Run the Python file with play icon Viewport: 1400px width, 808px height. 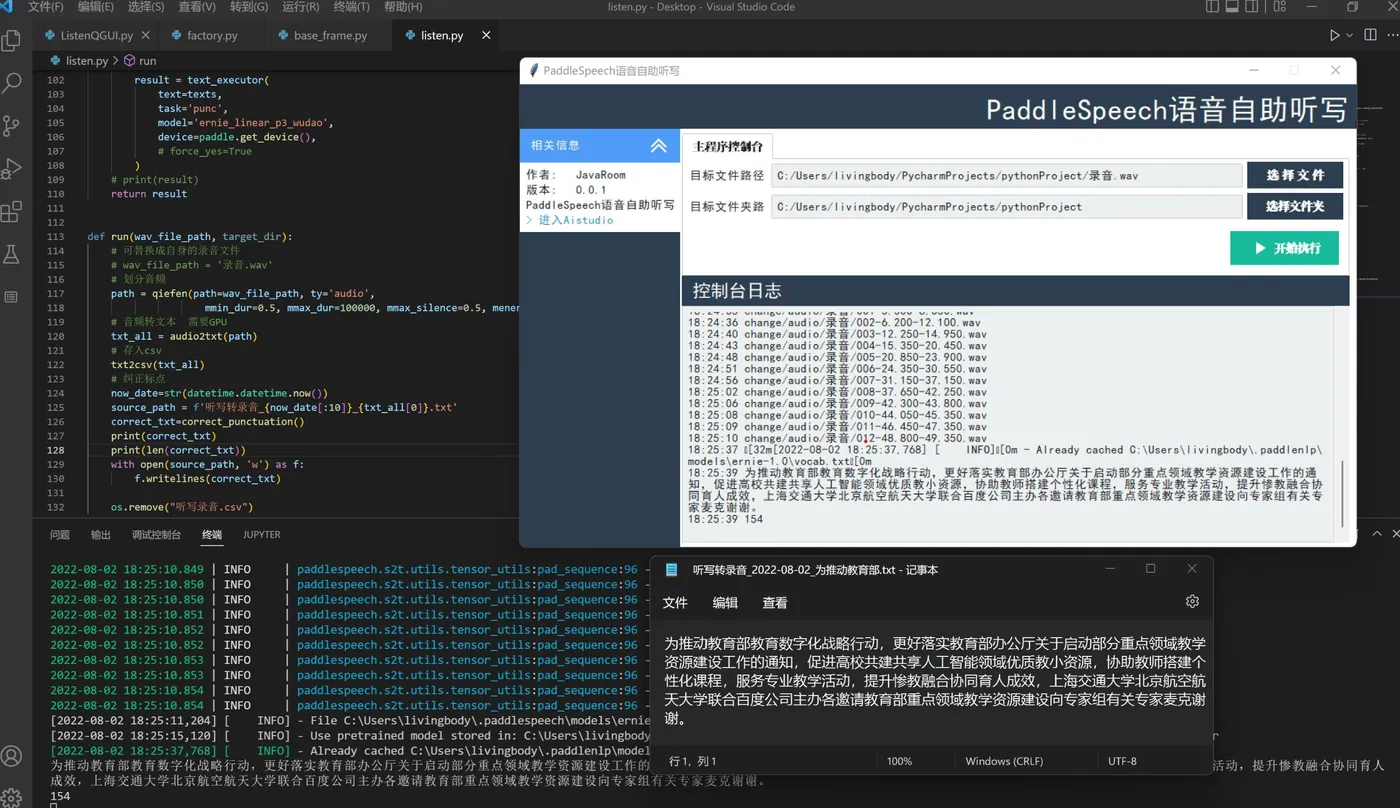click(1334, 35)
